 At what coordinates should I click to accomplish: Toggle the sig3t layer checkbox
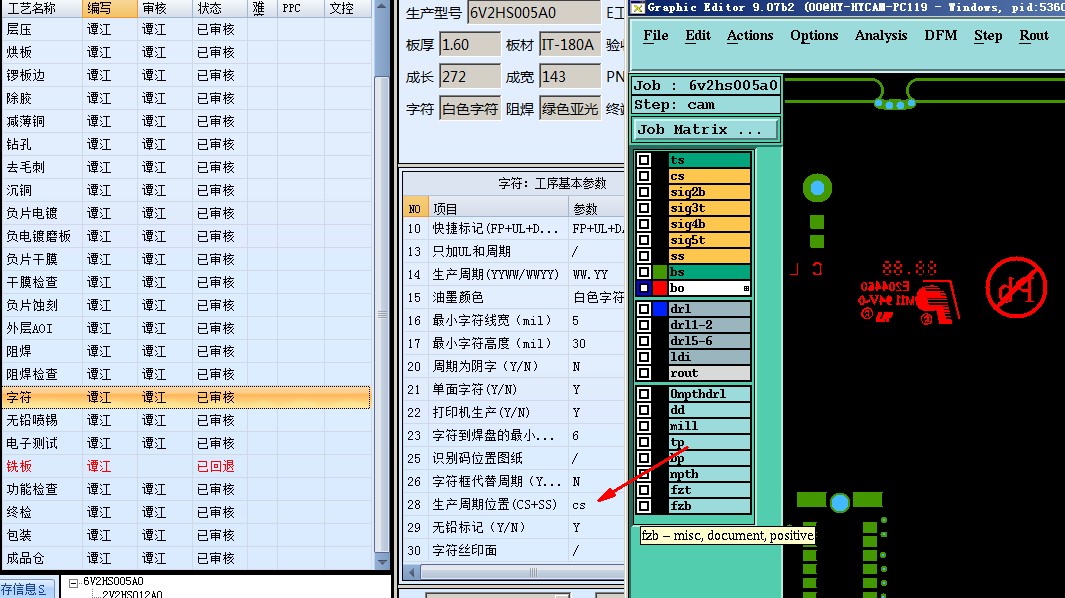(x=644, y=209)
